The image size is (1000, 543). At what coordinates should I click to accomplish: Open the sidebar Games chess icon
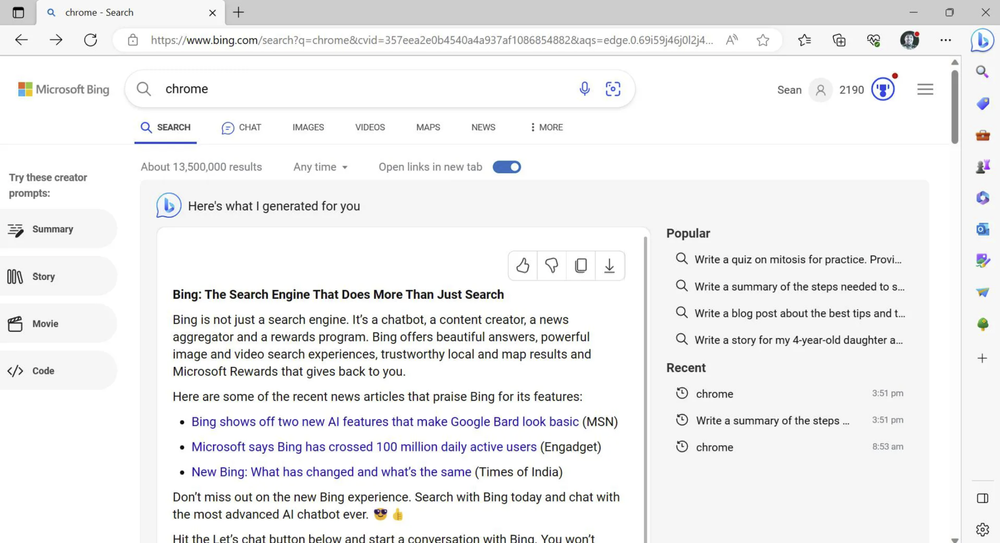coord(983,167)
